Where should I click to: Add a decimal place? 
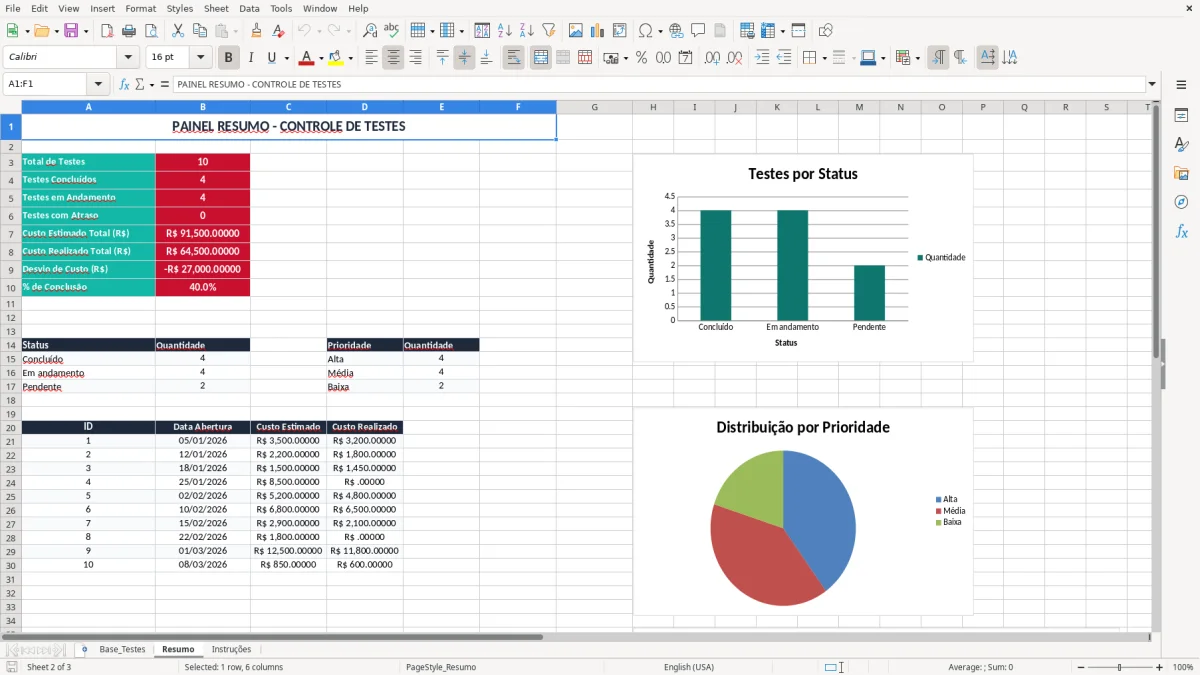click(x=712, y=58)
